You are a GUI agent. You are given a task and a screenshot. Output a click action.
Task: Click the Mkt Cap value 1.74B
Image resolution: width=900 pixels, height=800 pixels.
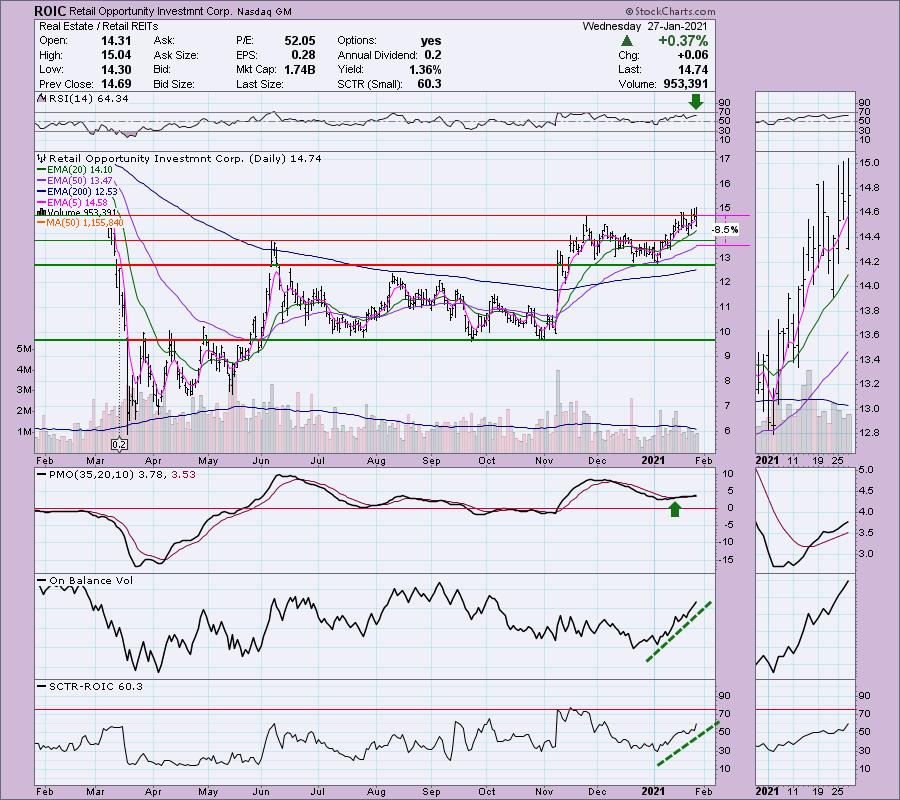[x=300, y=69]
